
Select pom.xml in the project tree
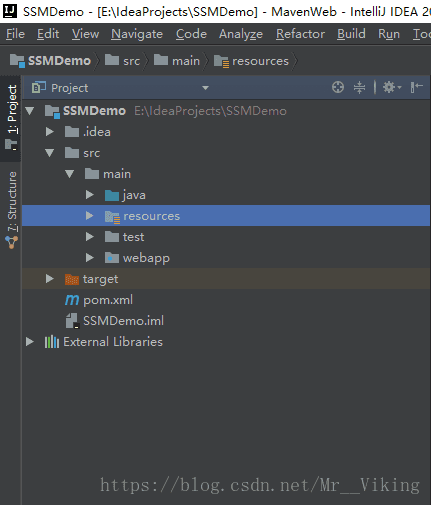(x=108, y=300)
